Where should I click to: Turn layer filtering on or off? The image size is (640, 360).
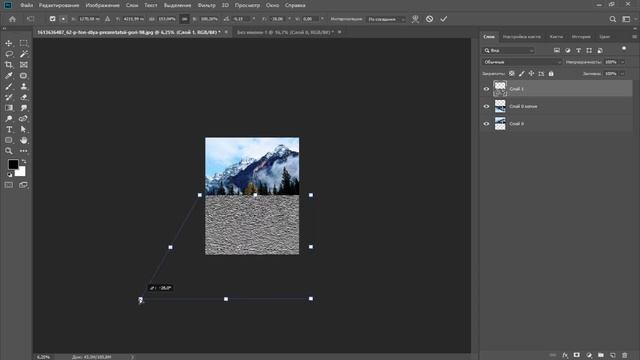624,49
